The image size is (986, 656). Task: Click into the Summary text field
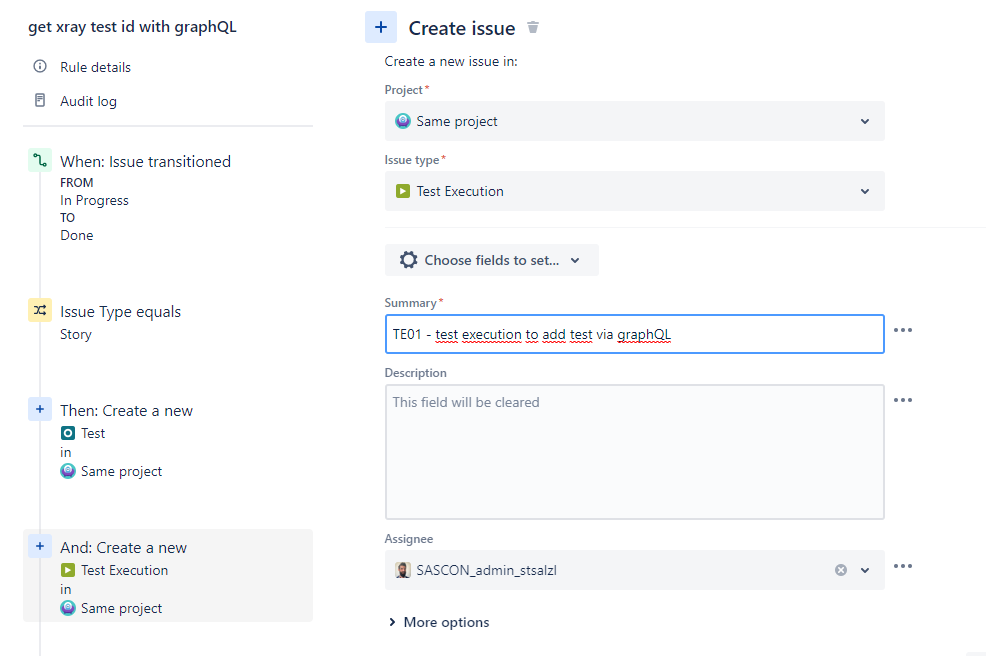pyautogui.click(x=634, y=334)
